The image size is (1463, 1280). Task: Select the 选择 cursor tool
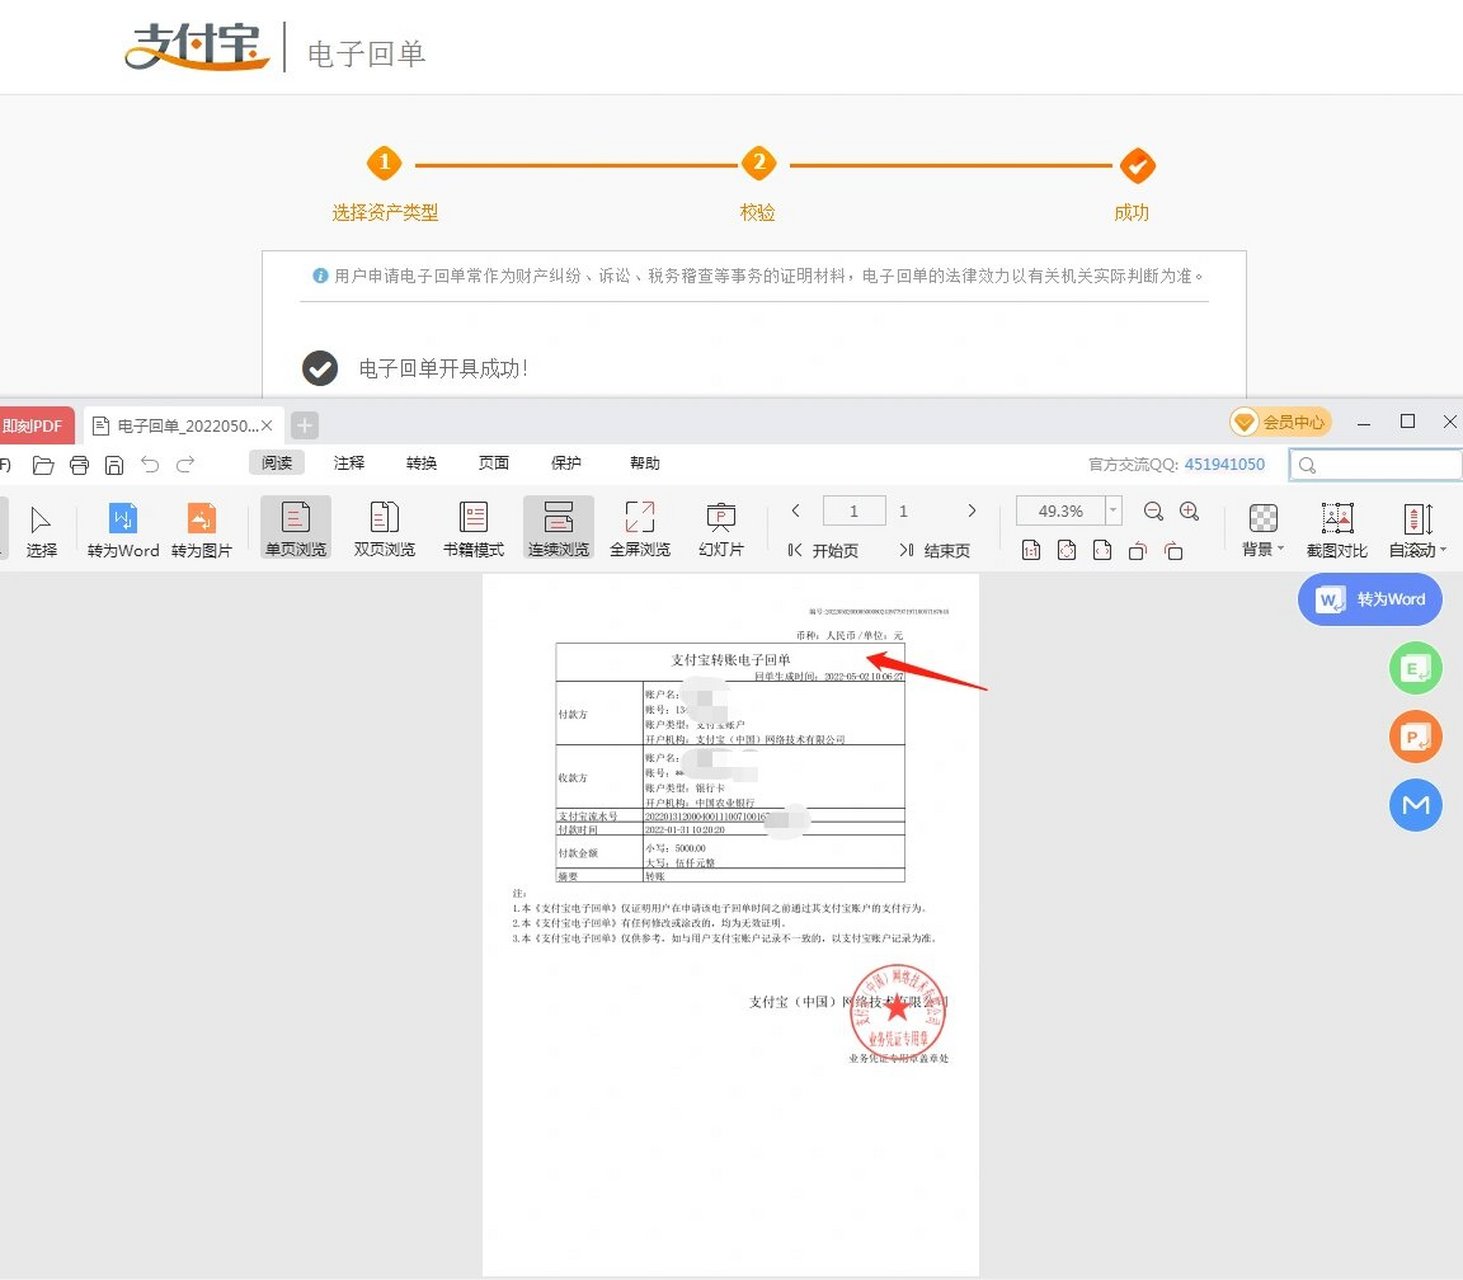[41, 531]
